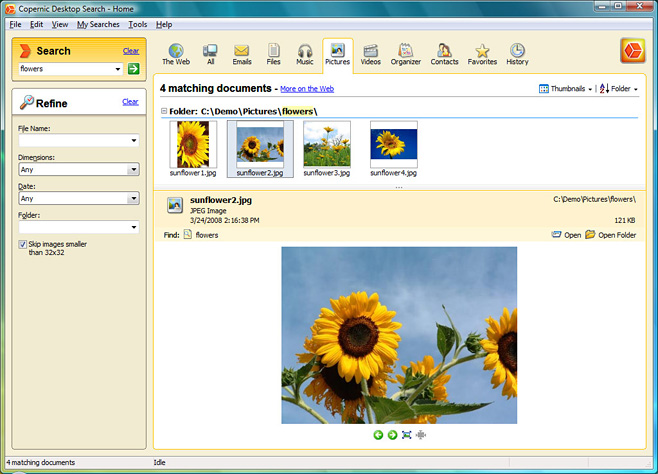The height and width of the screenshot is (474, 658).
Task: Show Favorites star category
Action: click(x=482, y=55)
